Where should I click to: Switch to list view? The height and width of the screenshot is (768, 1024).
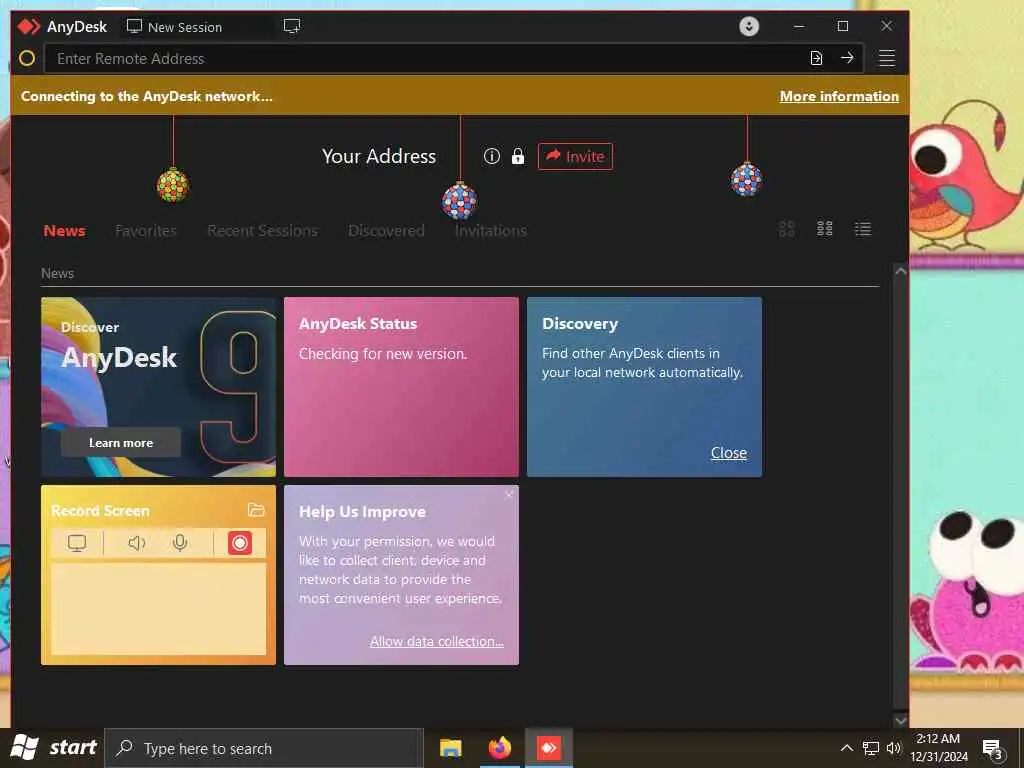click(x=863, y=229)
